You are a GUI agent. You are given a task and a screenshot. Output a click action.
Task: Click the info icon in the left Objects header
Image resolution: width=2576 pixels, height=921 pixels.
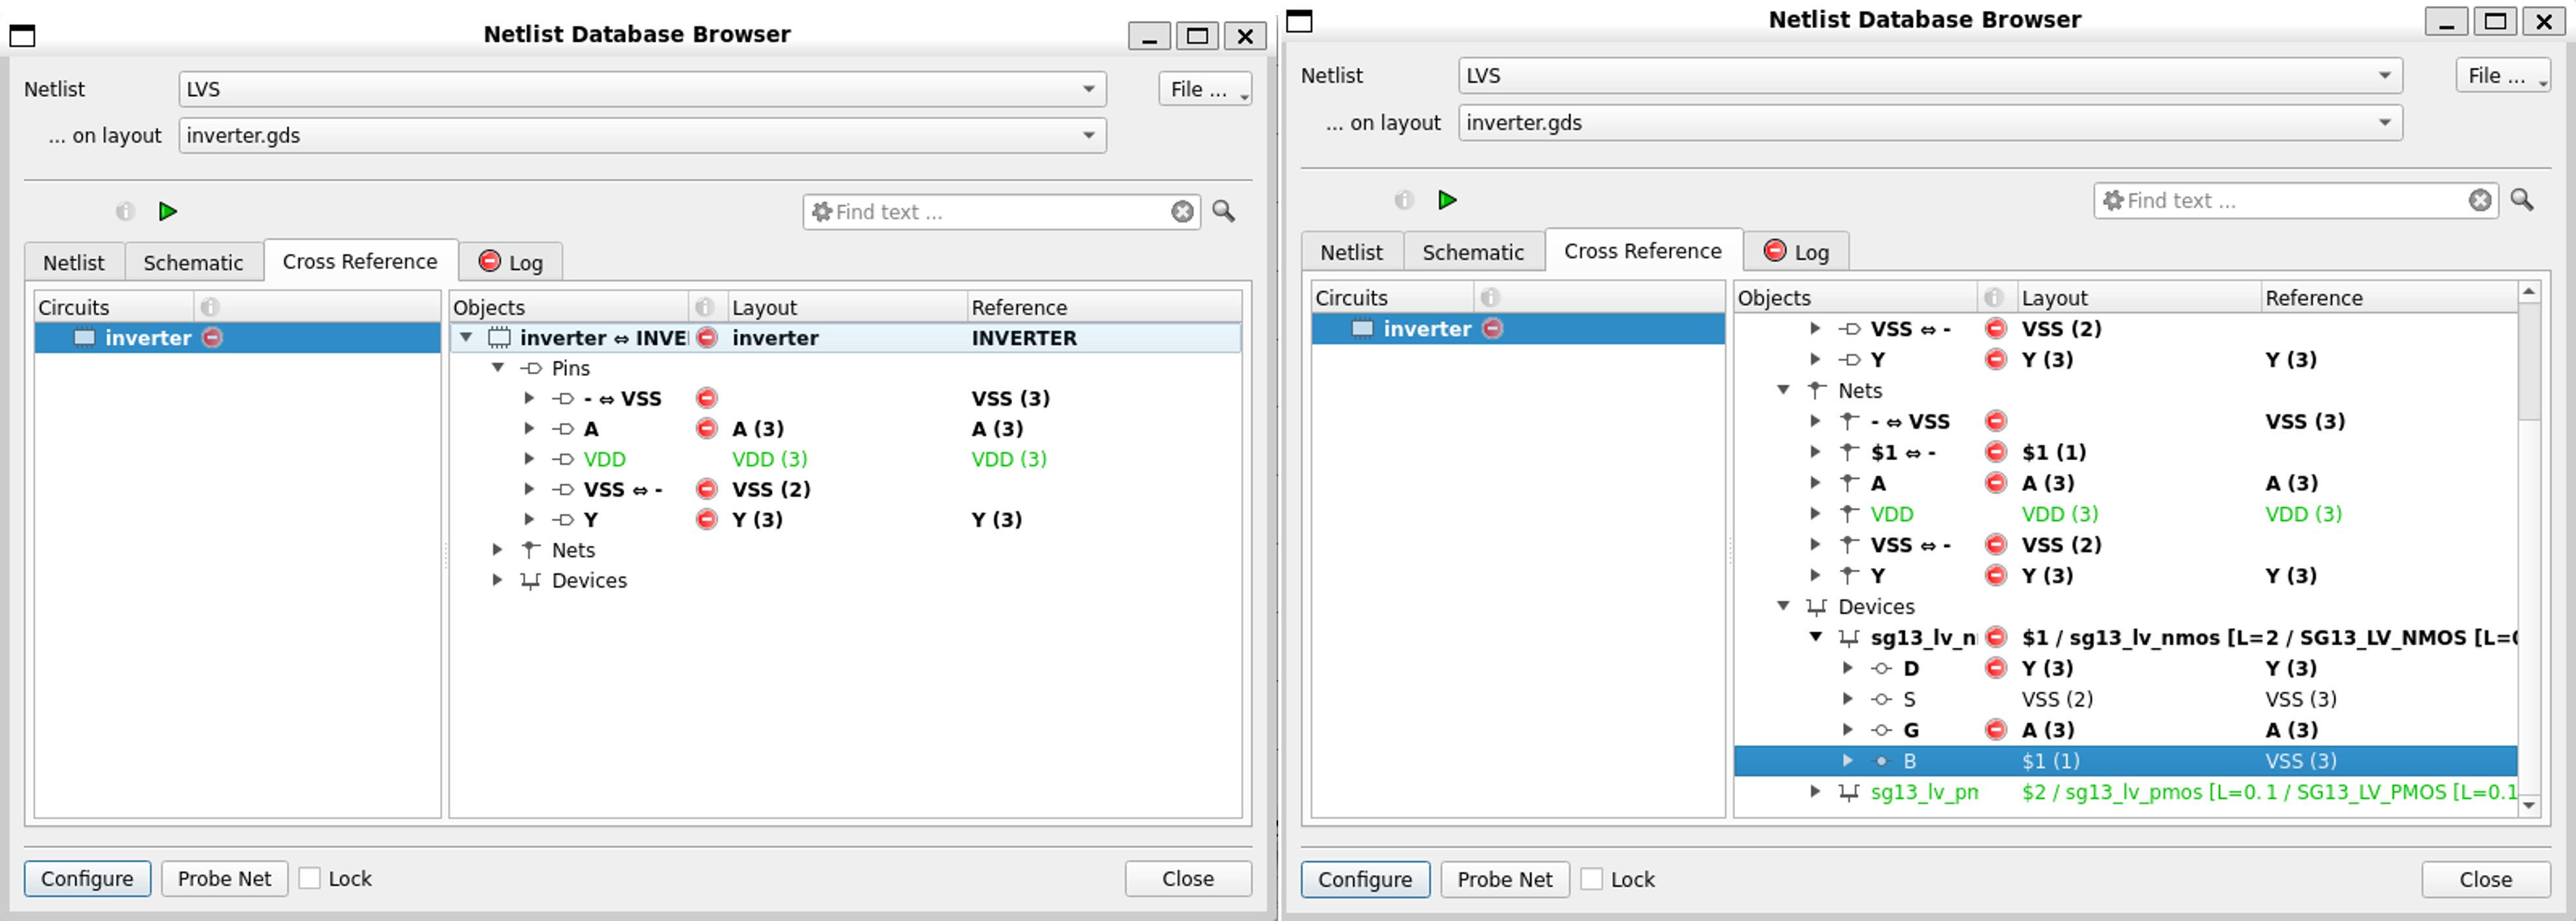click(704, 307)
